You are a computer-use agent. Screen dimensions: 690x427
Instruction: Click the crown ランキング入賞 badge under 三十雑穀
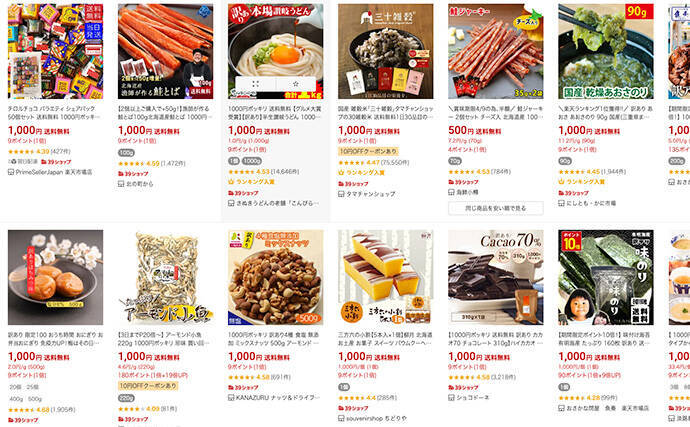(361, 173)
